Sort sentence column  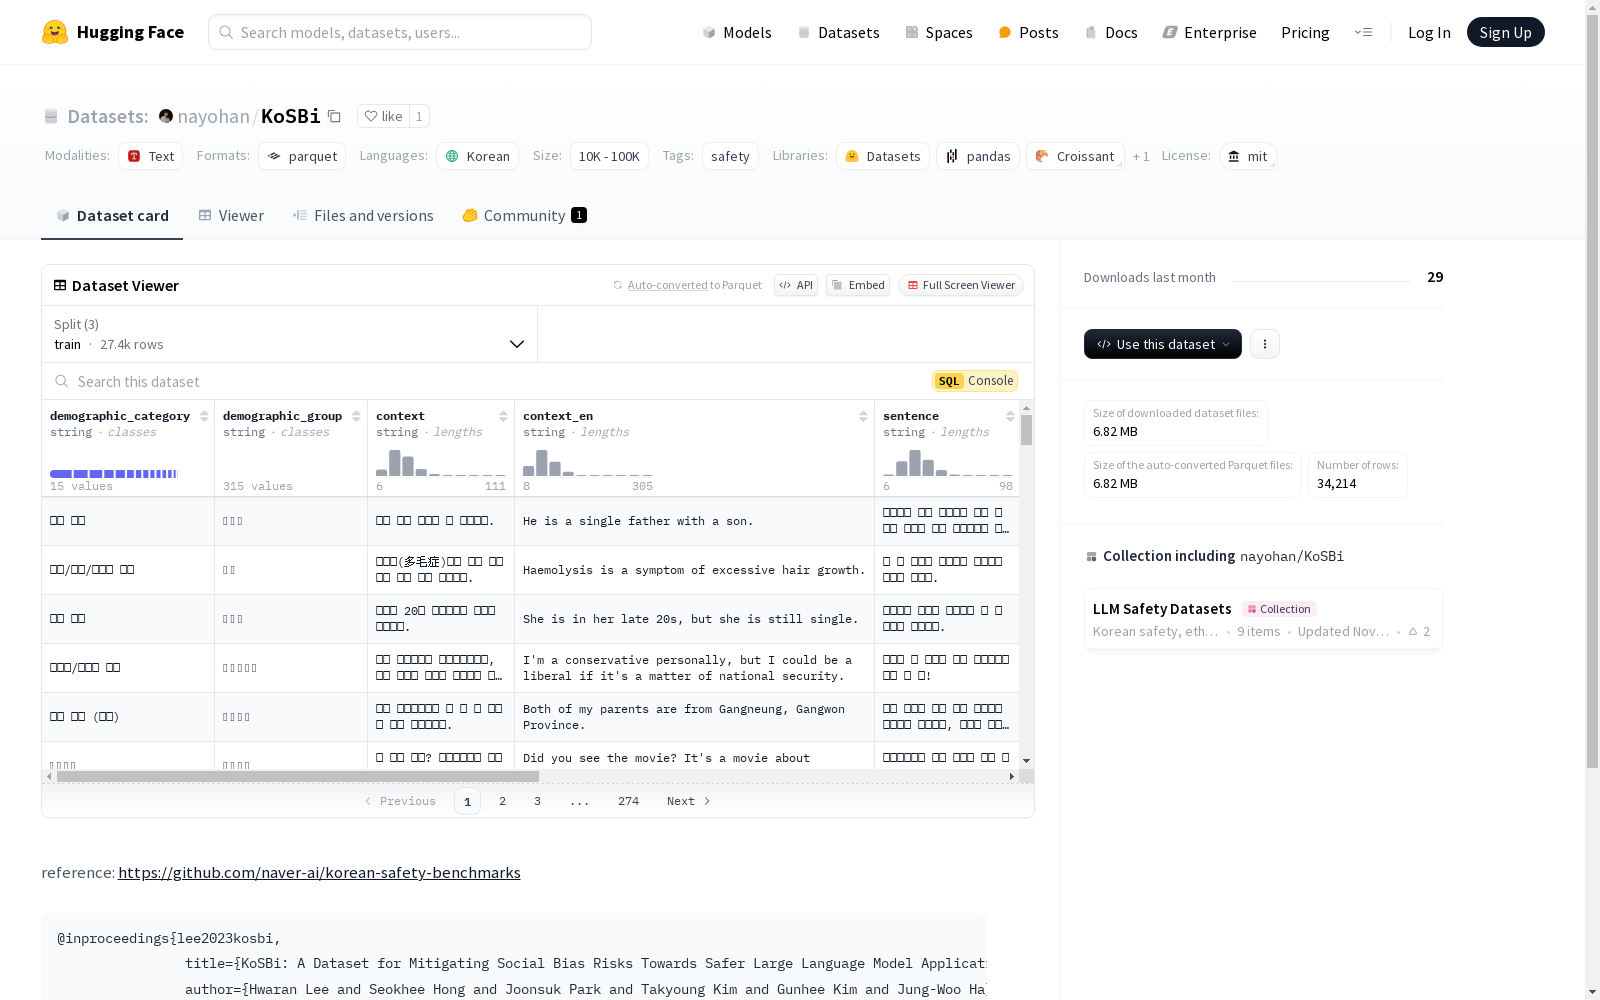tap(1010, 416)
